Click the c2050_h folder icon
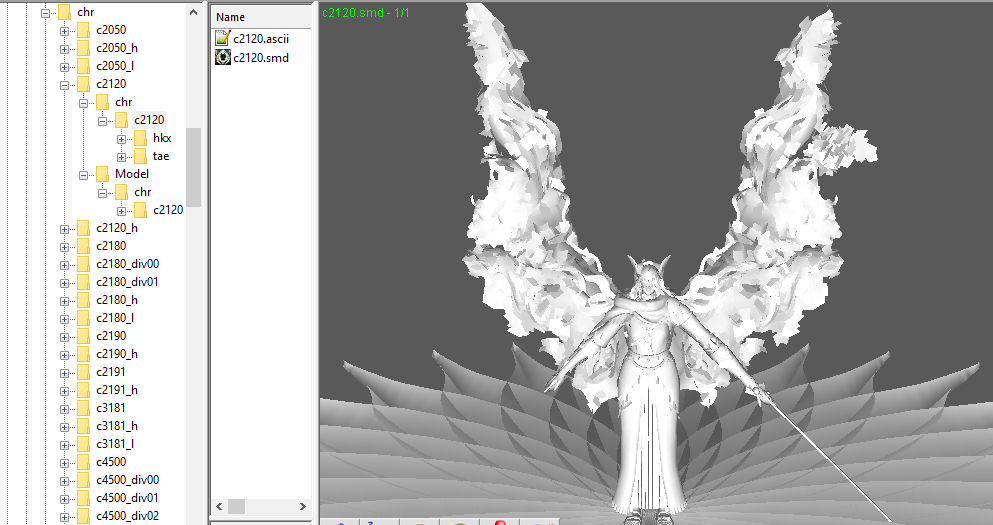The width and height of the screenshot is (993, 525). coord(84,47)
